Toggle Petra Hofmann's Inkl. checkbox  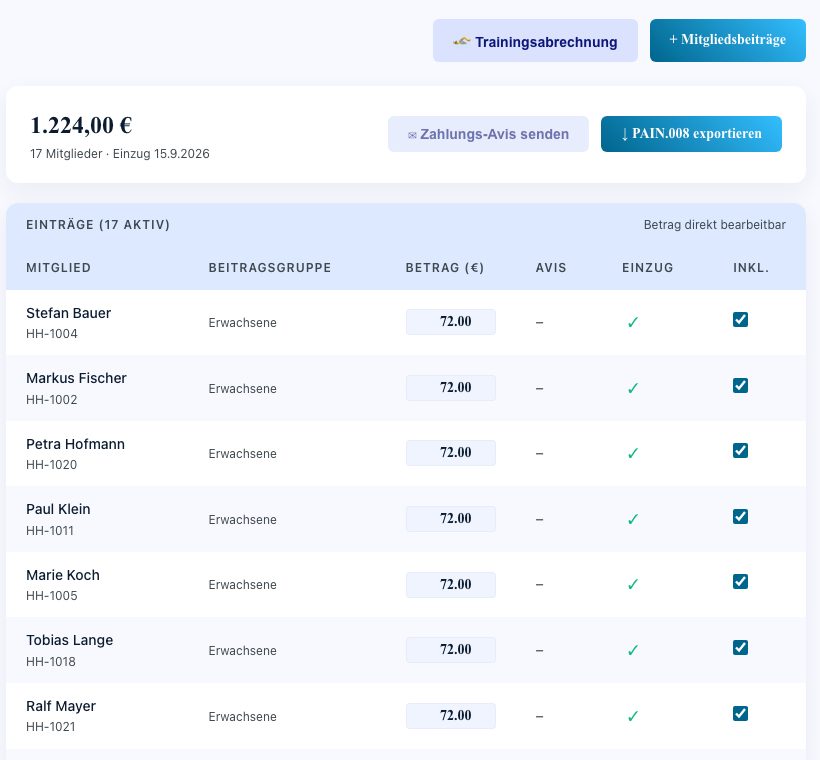click(x=740, y=450)
